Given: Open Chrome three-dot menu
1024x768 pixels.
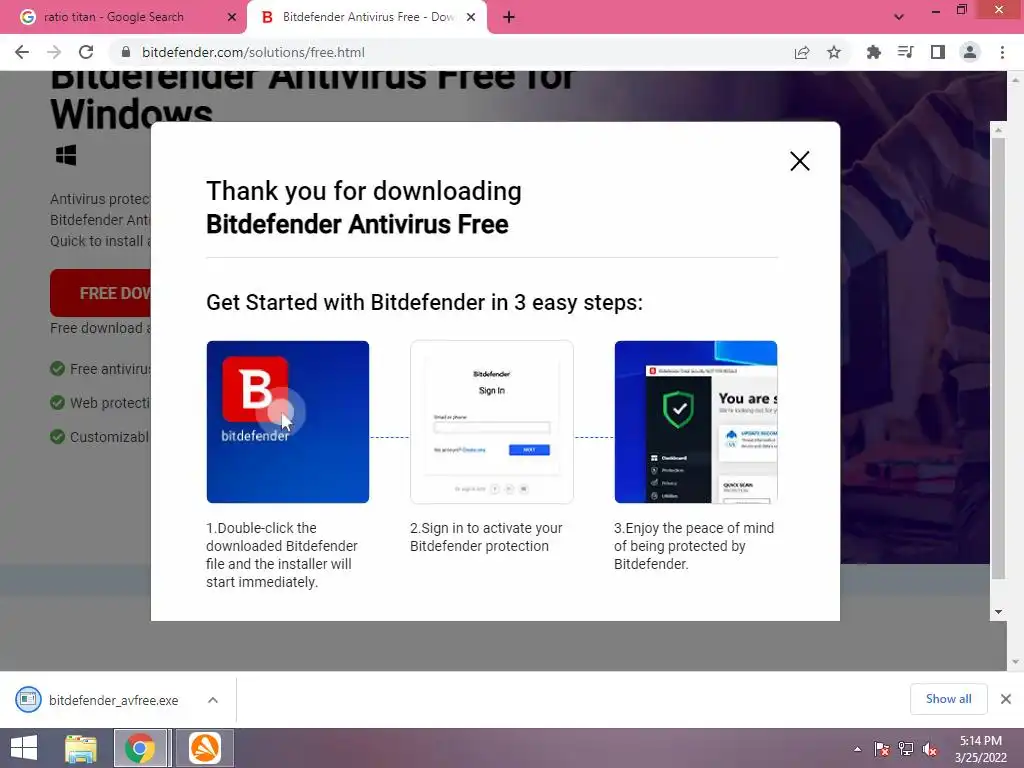Looking at the screenshot, I should point(1002,52).
